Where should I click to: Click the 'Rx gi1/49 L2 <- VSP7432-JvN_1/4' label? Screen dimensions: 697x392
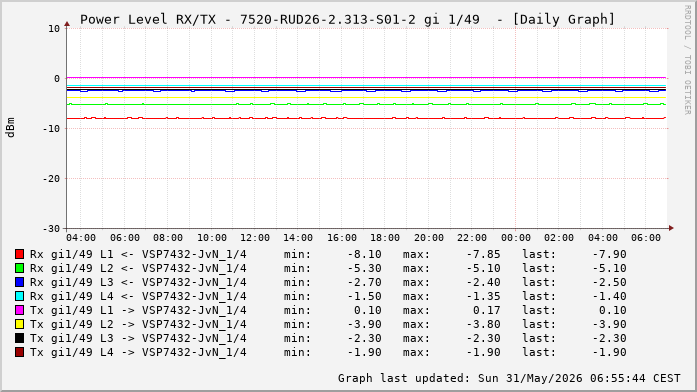(x=138, y=268)
